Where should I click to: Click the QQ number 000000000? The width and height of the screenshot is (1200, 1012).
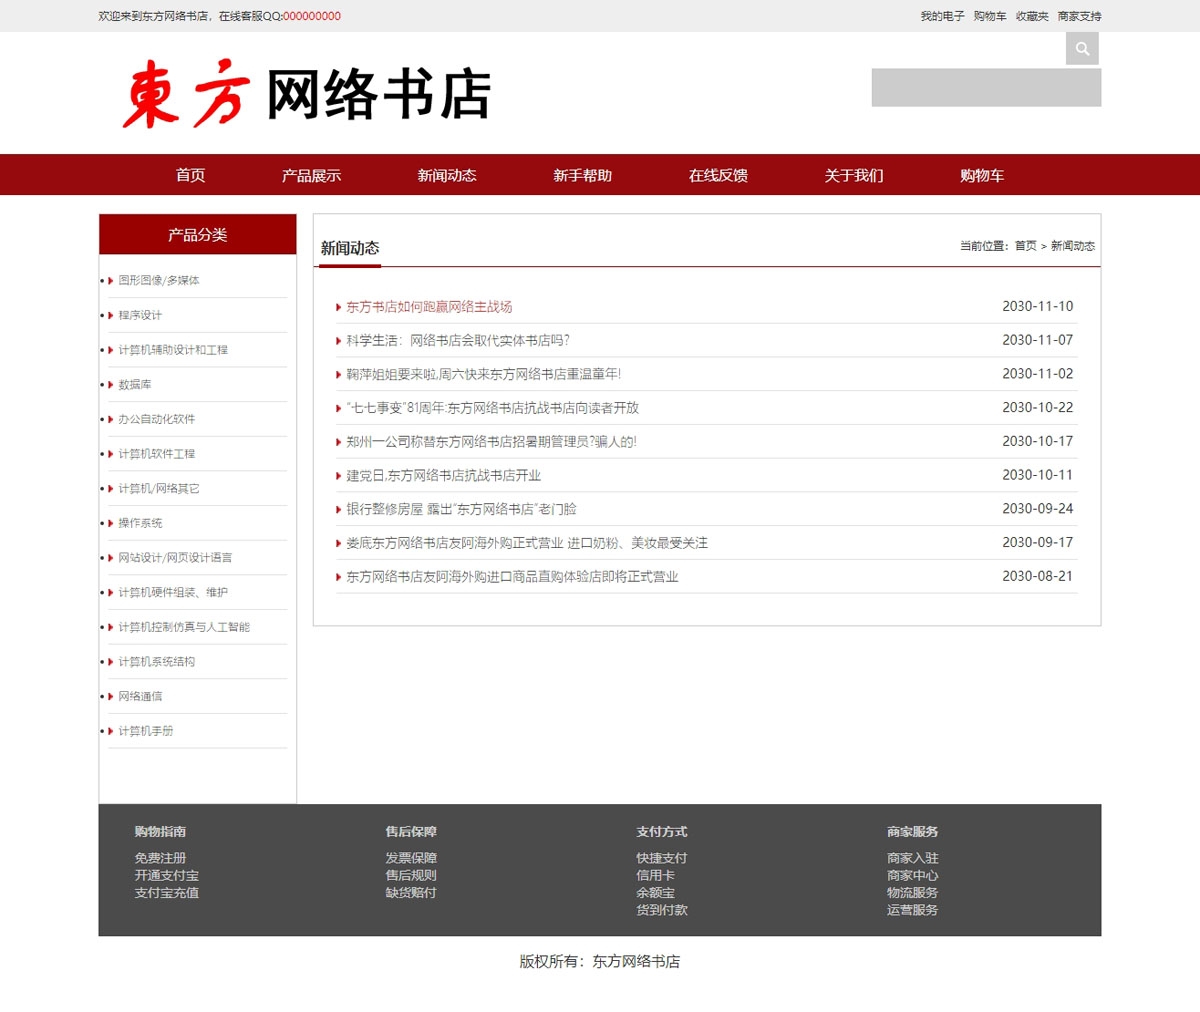point(312,16)
